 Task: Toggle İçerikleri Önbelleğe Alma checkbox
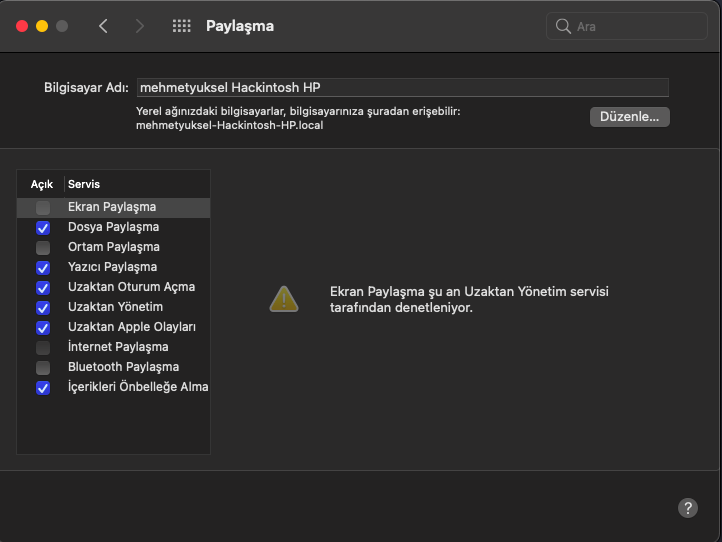pyautogui.click(x=43, y=388)
